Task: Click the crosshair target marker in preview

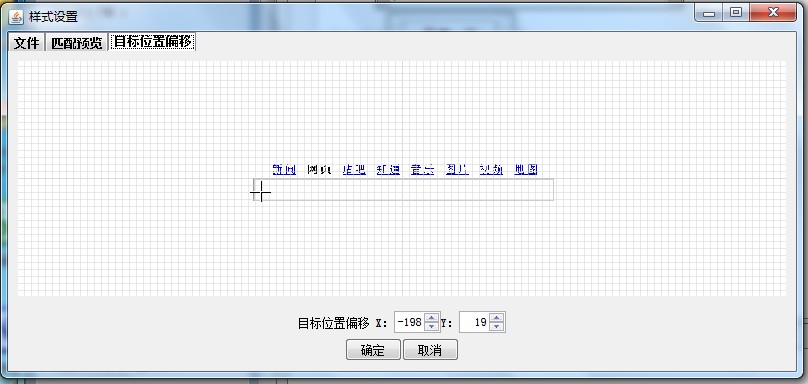Action: pyautogui.click(x=261, y=192)
